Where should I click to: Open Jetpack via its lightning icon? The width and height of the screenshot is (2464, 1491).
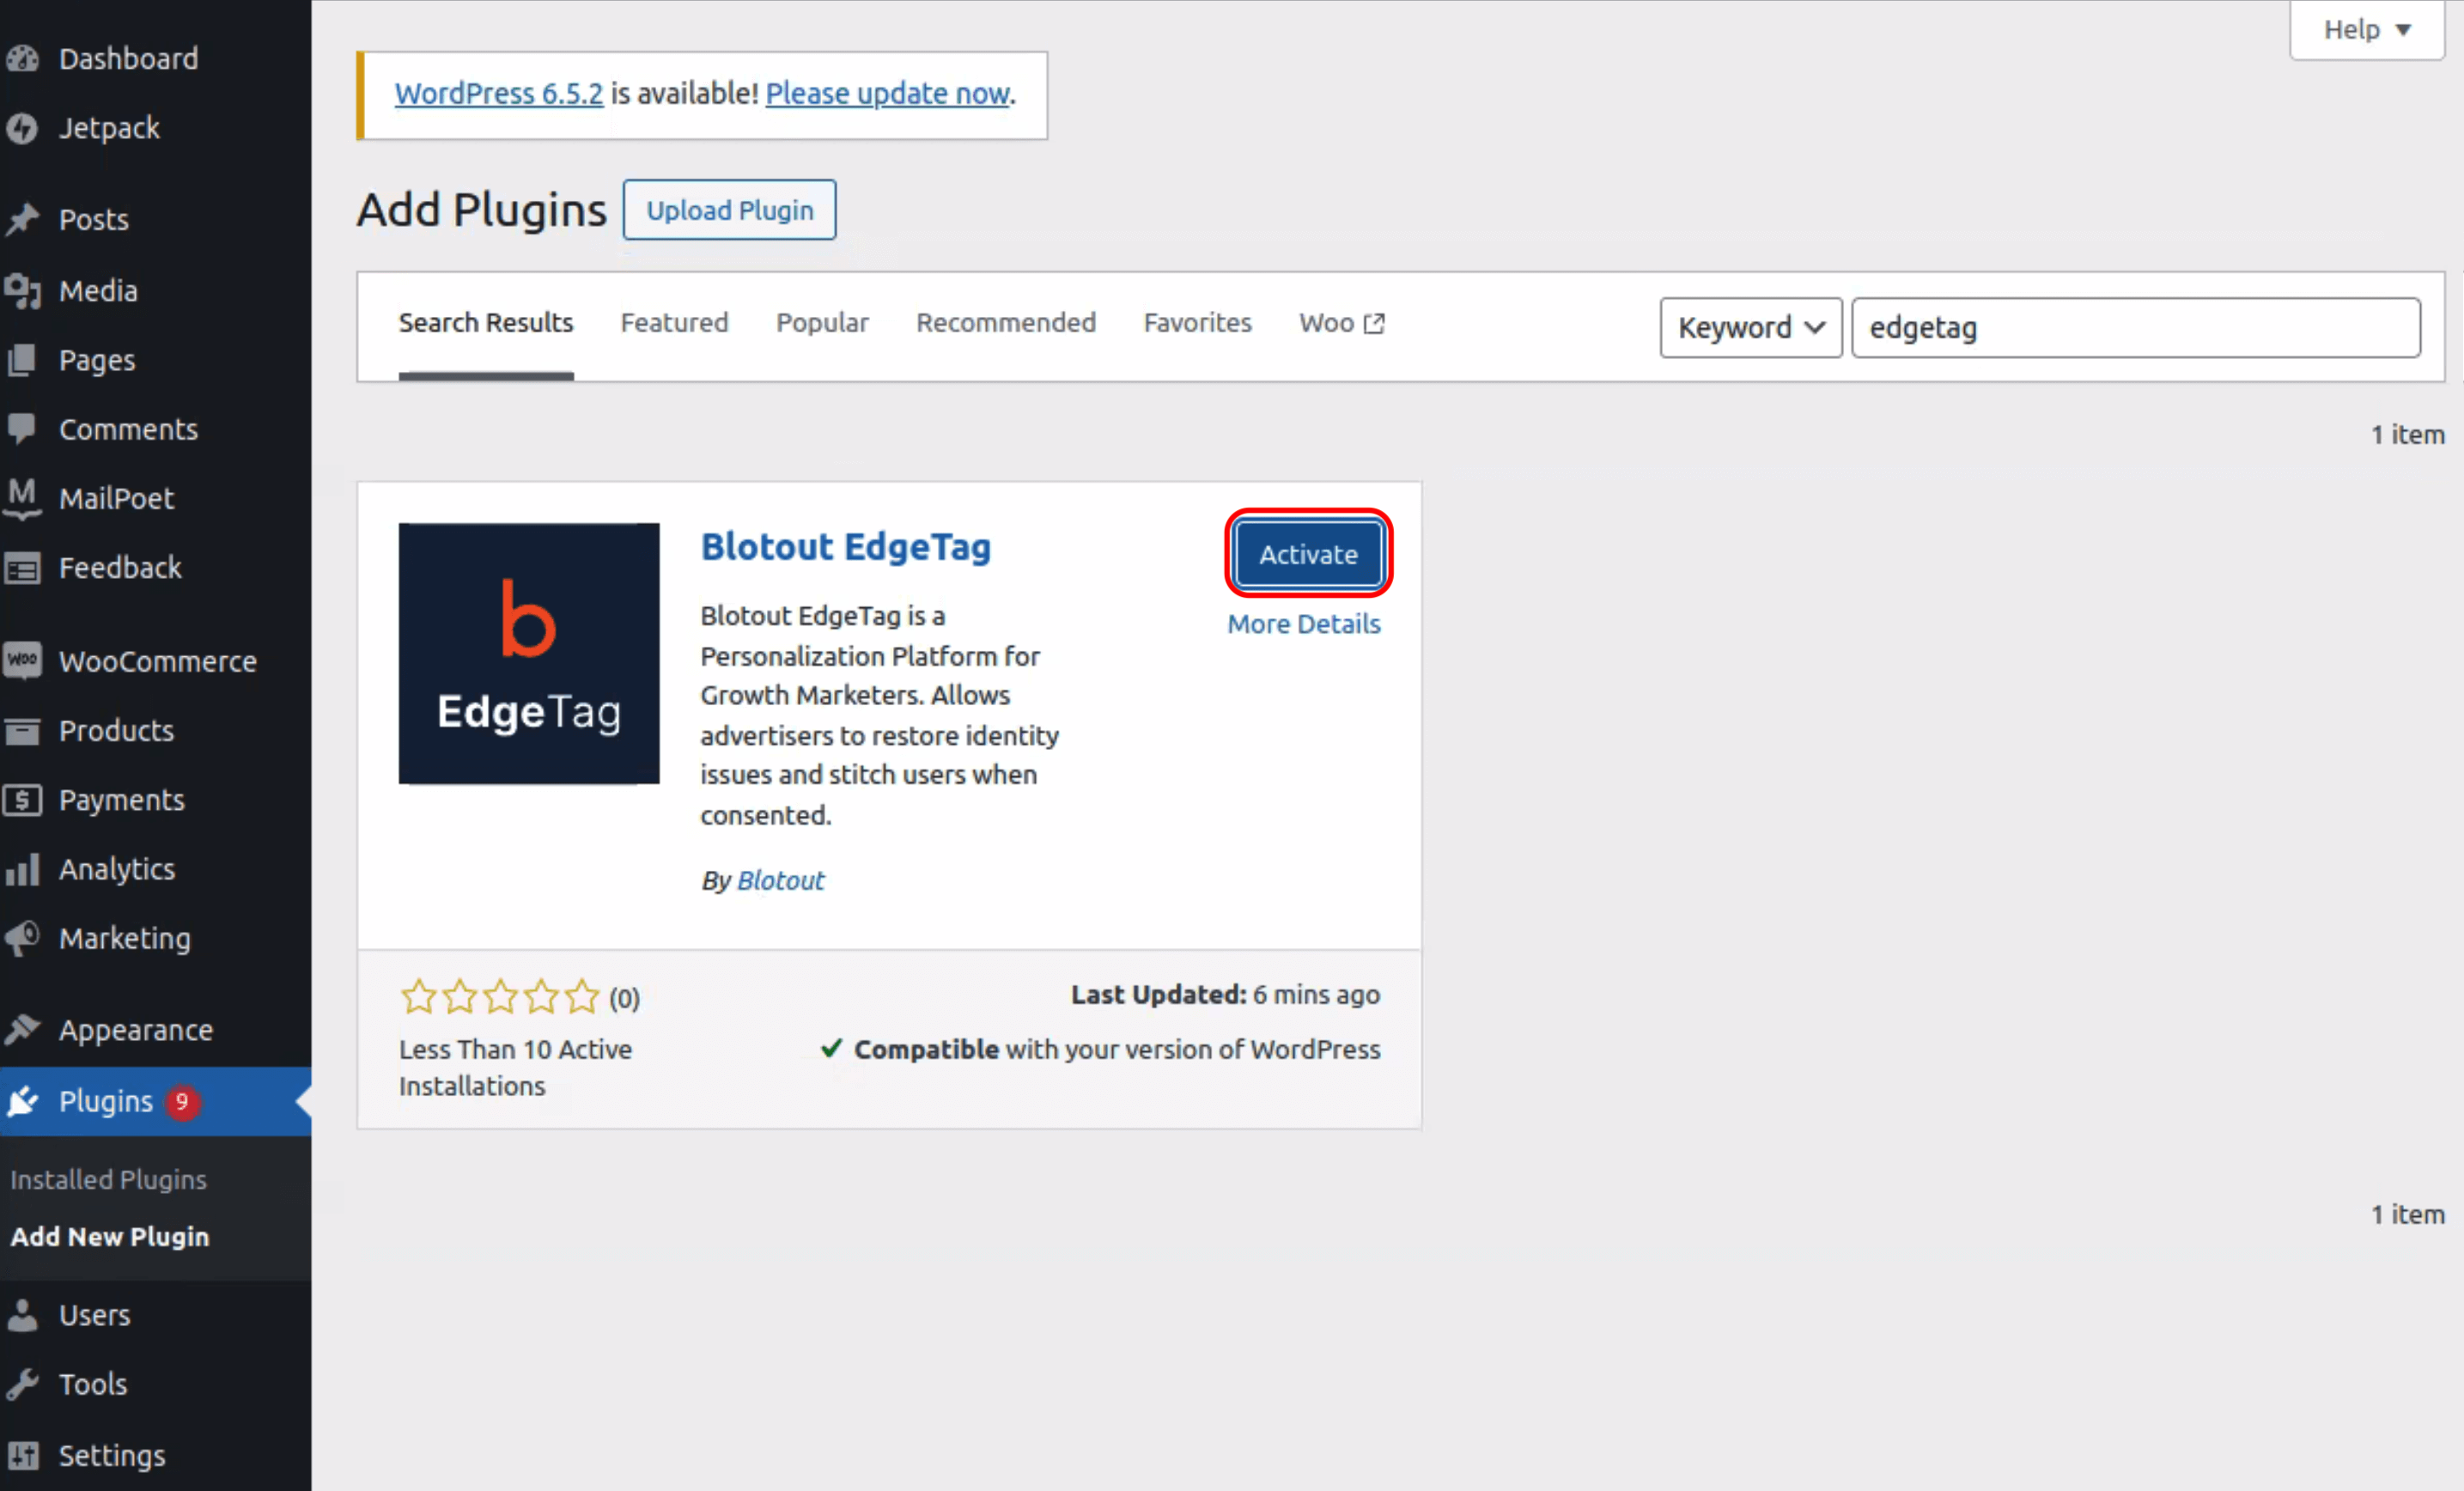click(x=22, y=128)
